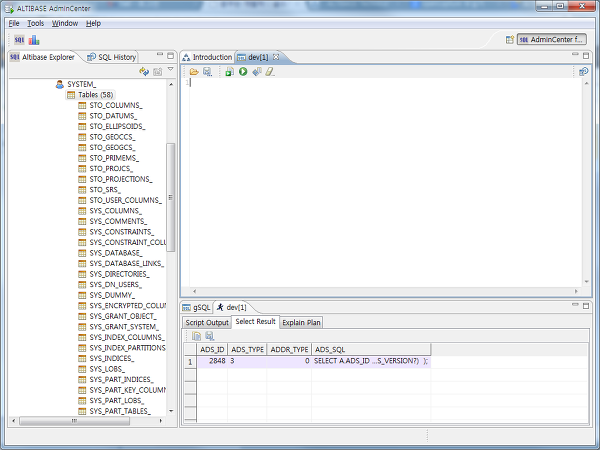Close the dev[1] editor tab

[276, 57]
